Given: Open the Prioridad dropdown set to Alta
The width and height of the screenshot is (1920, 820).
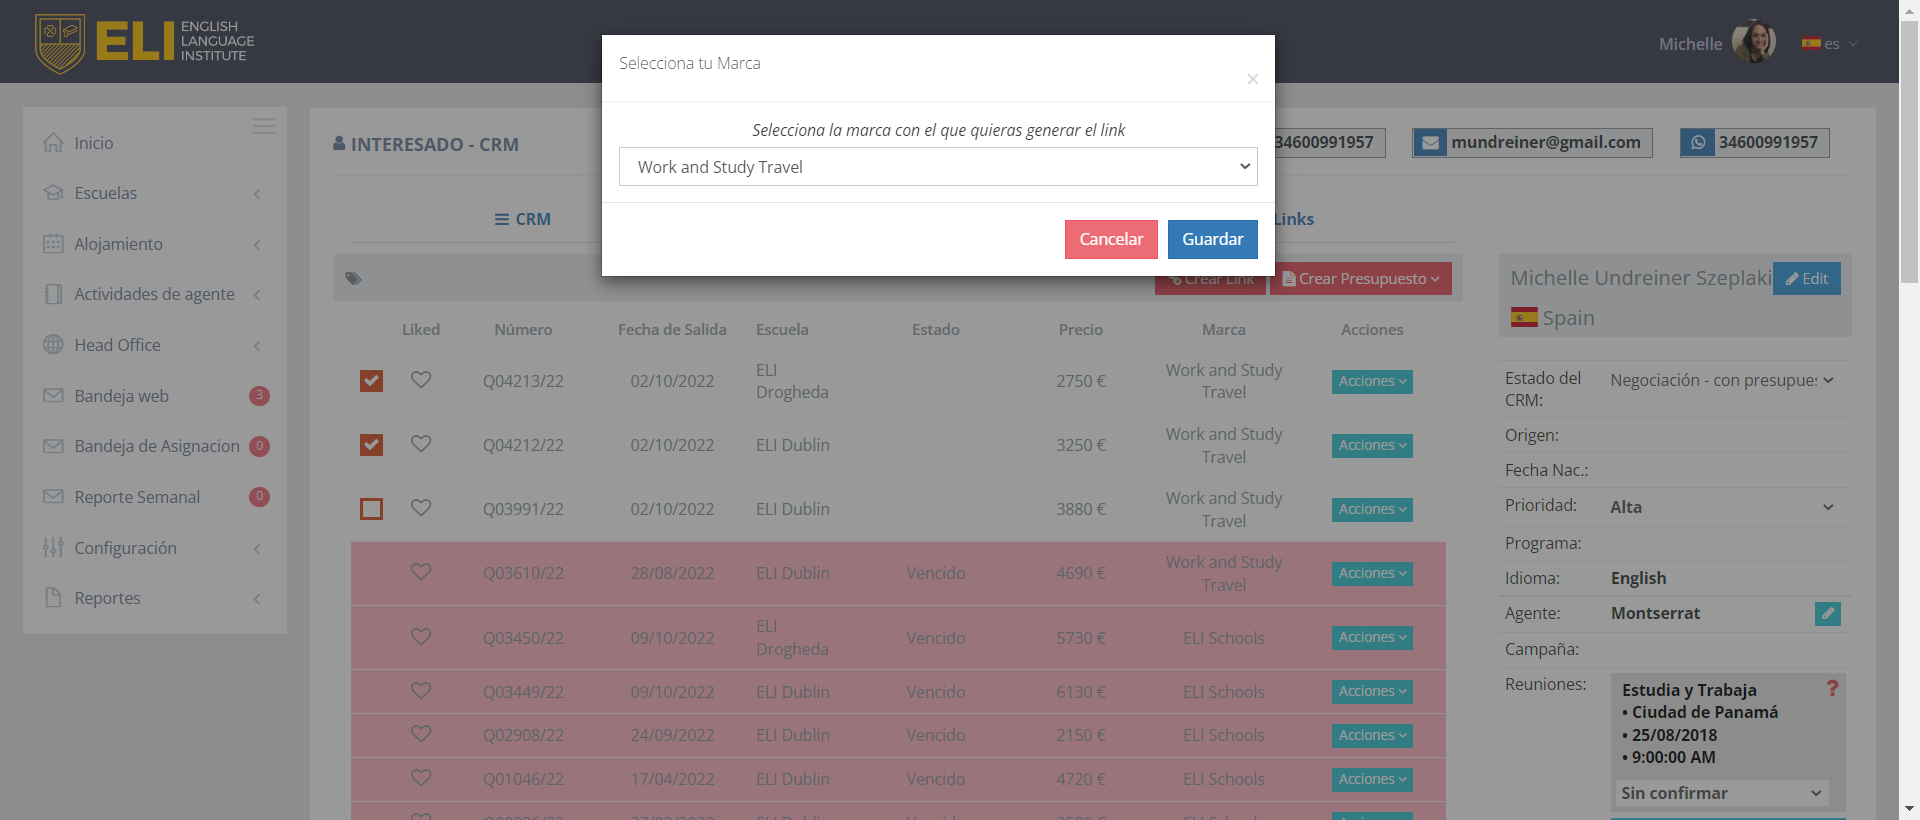Looking at the screenshot, I should tap(1721, 507).
